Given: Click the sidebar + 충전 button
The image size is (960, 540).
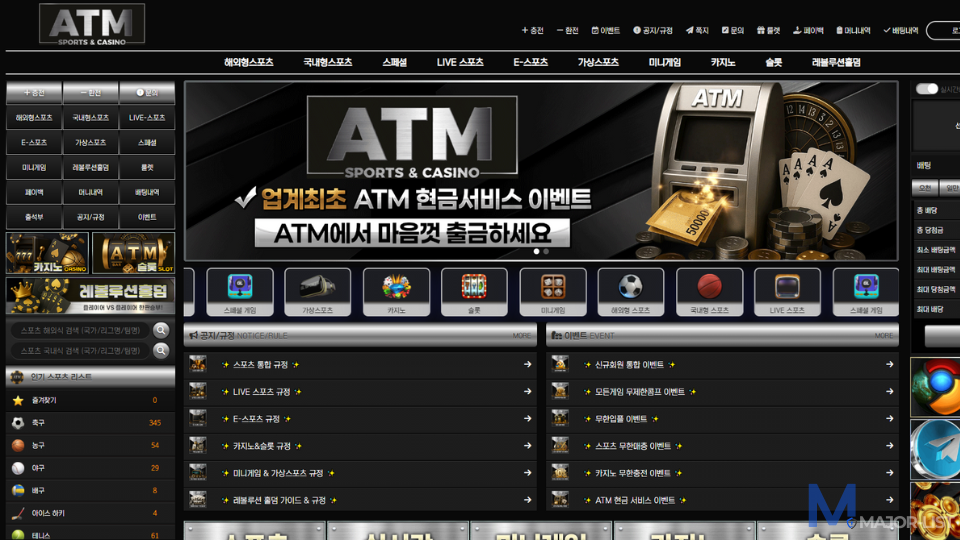Looking at the screenshot, I should (x=34, y=92).
